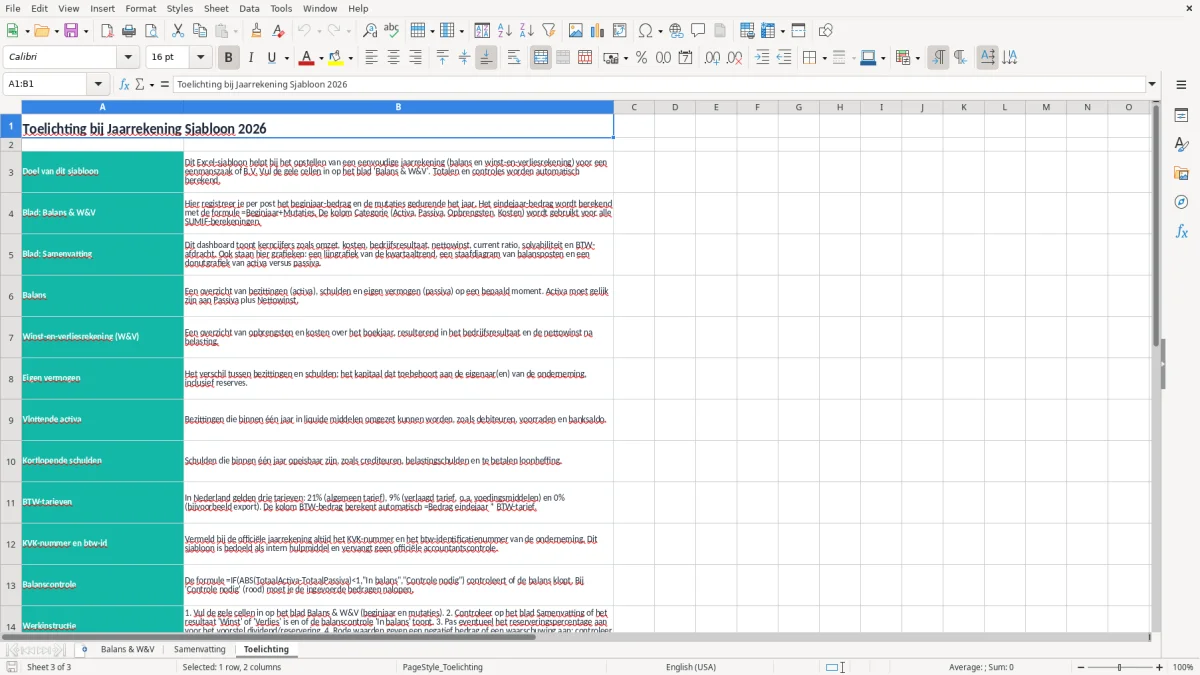This screenshot has height=675, width=1200.
Task: Click the Insert Chart icon
Action: click(x=598, y=31)
